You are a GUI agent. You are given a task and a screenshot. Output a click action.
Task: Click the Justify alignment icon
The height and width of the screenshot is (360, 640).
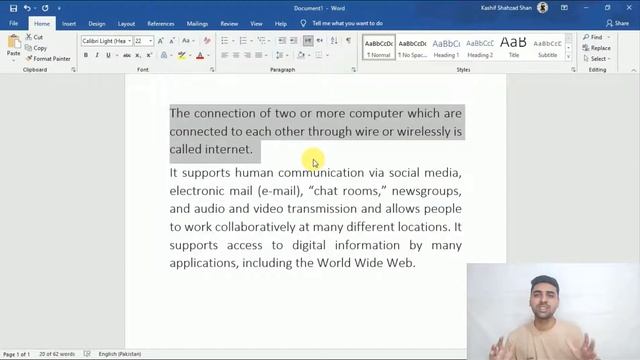coord(259,55)
